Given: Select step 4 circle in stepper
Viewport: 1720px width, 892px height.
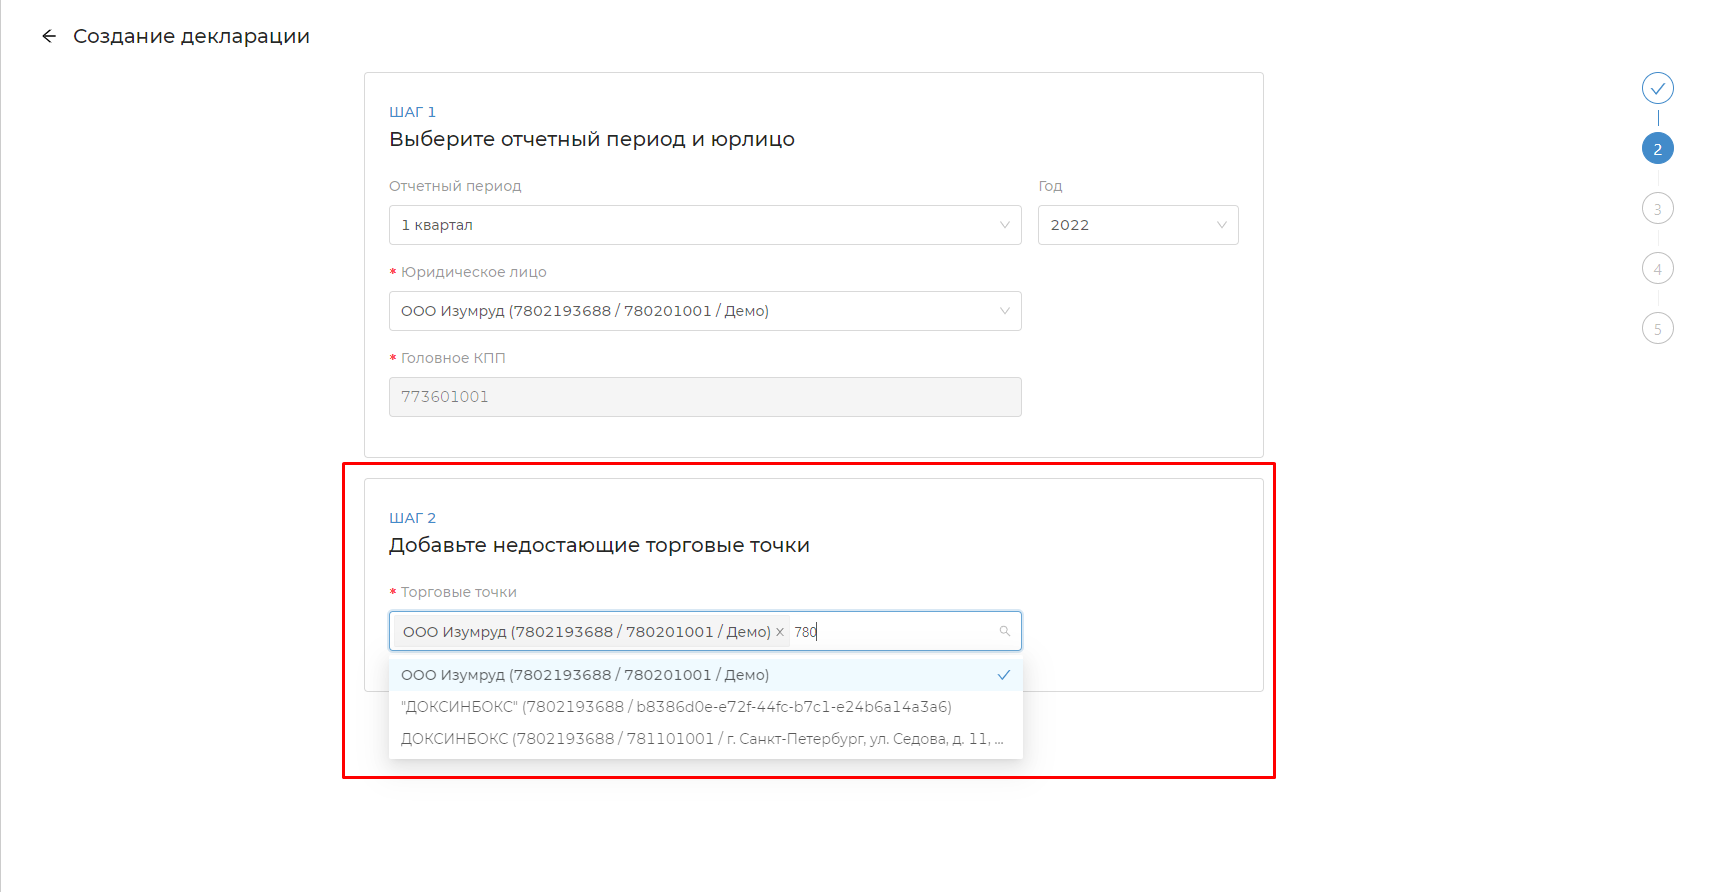Looking at the screenshot, I should 1657,269.
